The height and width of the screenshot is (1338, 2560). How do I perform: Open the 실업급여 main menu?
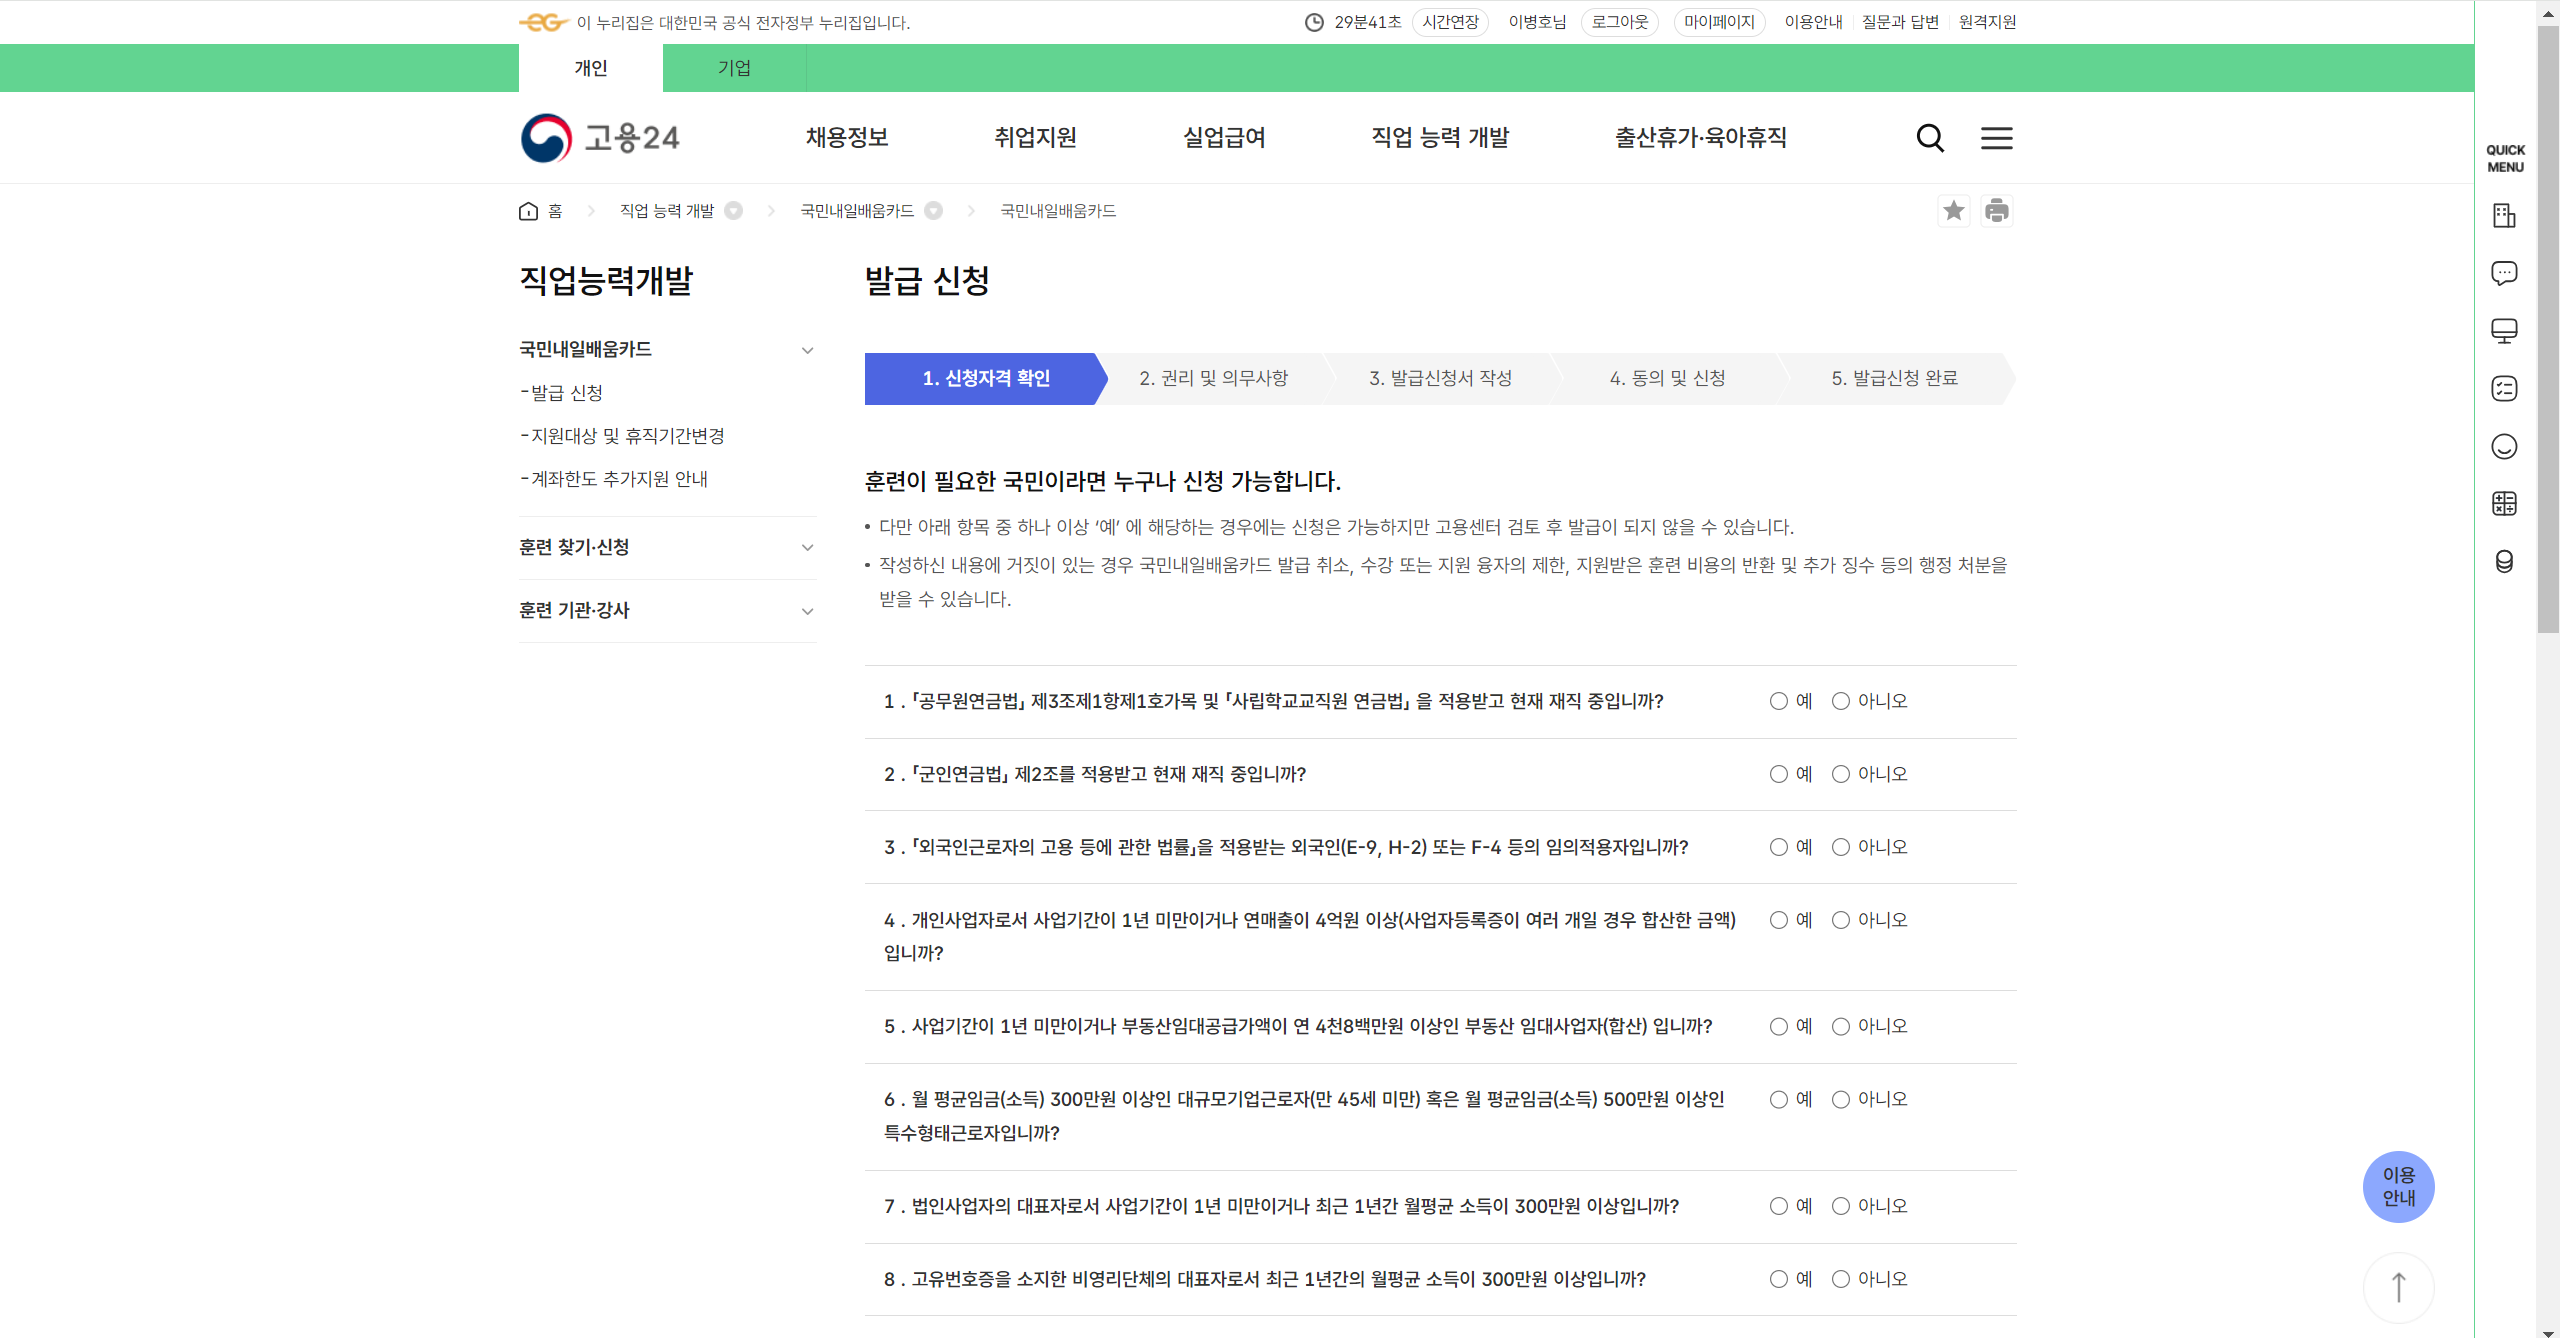click(1224, 138)
